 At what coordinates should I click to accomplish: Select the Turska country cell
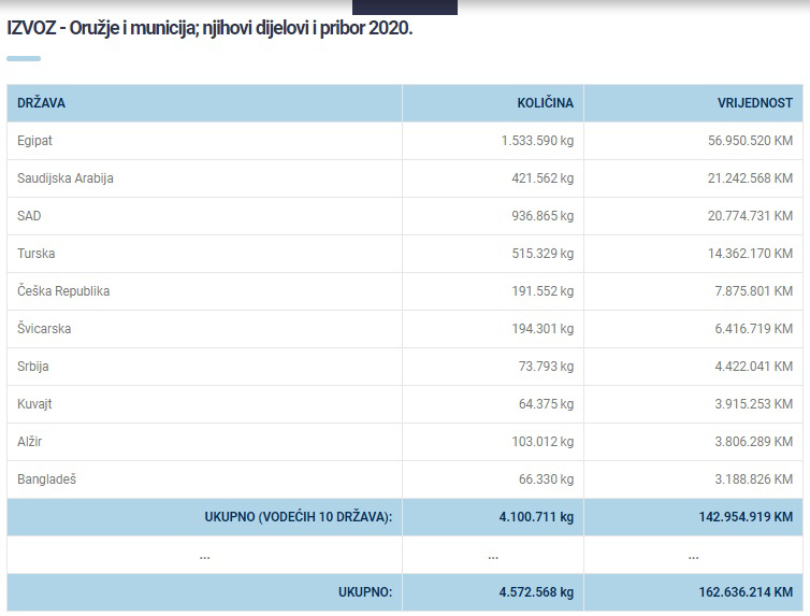pos(205,254)
